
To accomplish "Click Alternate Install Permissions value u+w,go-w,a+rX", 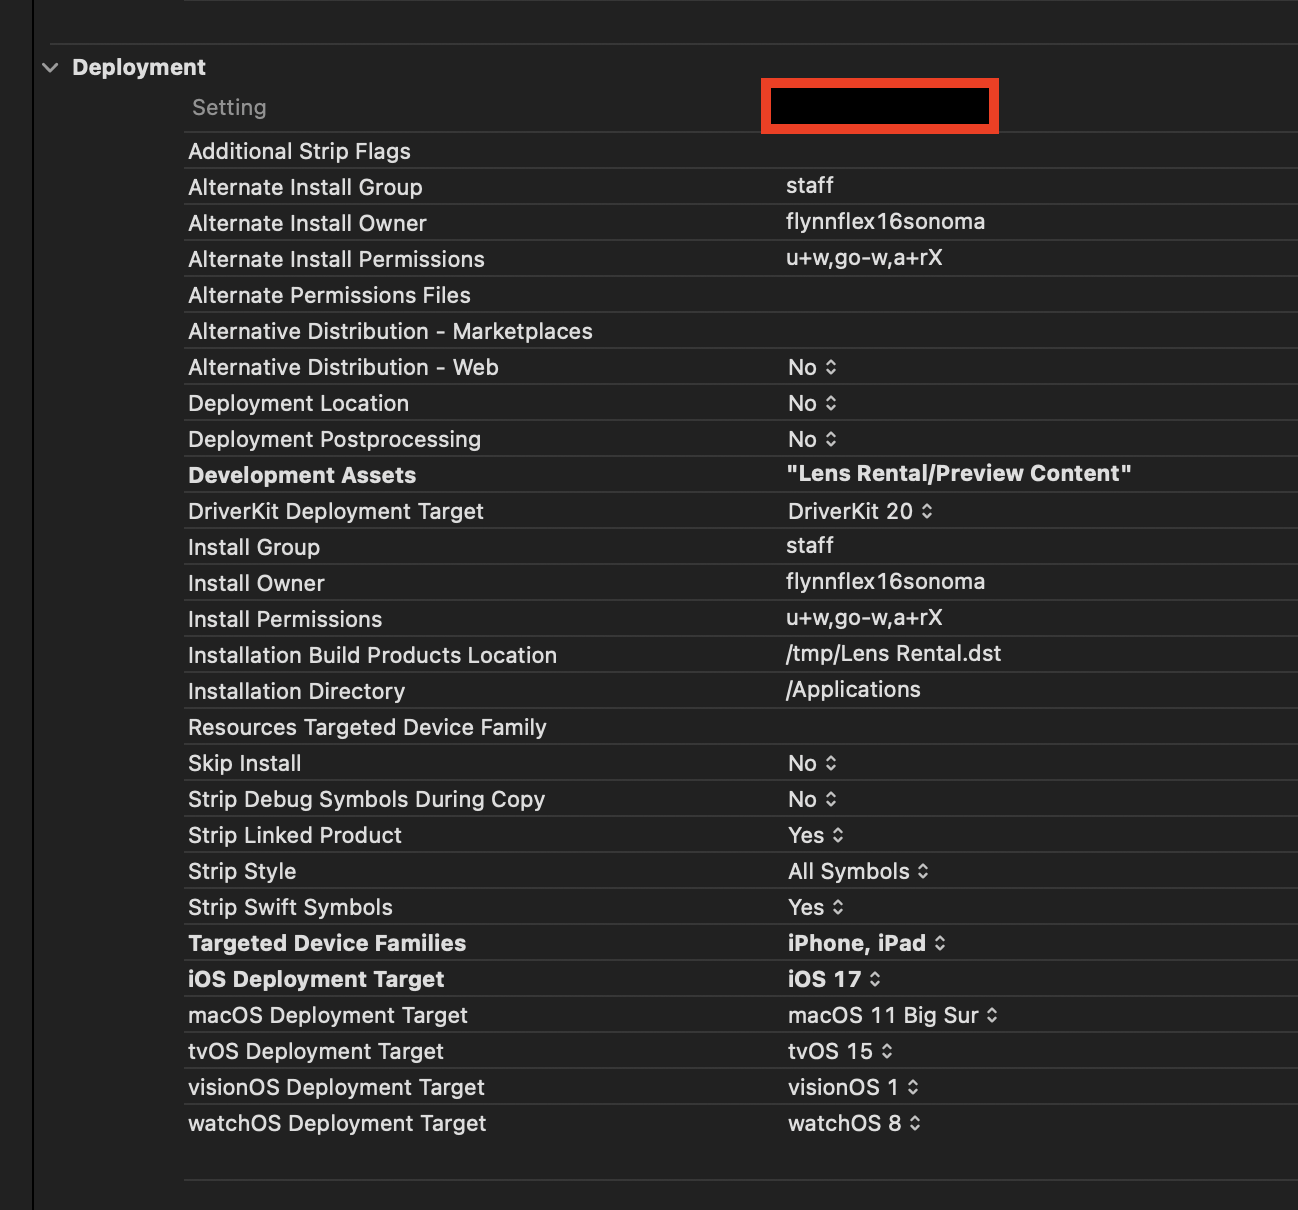I will pyautogui.click(x=864, y=258).
